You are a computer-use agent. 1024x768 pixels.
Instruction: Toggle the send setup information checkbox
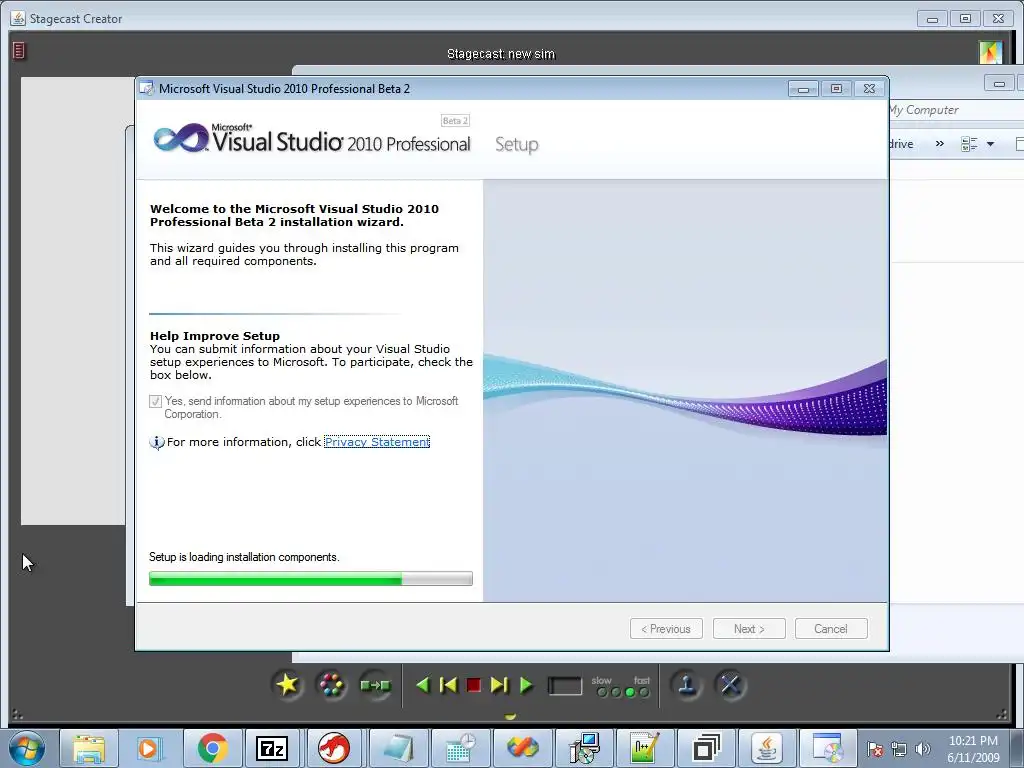click(x=155, y=401)
